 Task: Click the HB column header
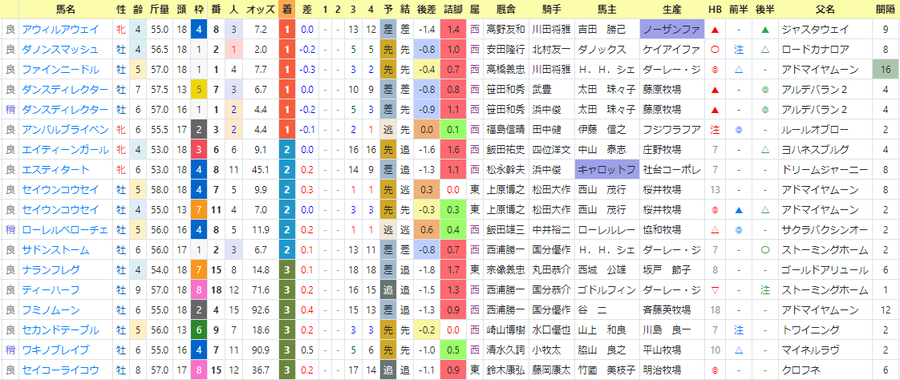pyautogui.click(x=715, y=9)
